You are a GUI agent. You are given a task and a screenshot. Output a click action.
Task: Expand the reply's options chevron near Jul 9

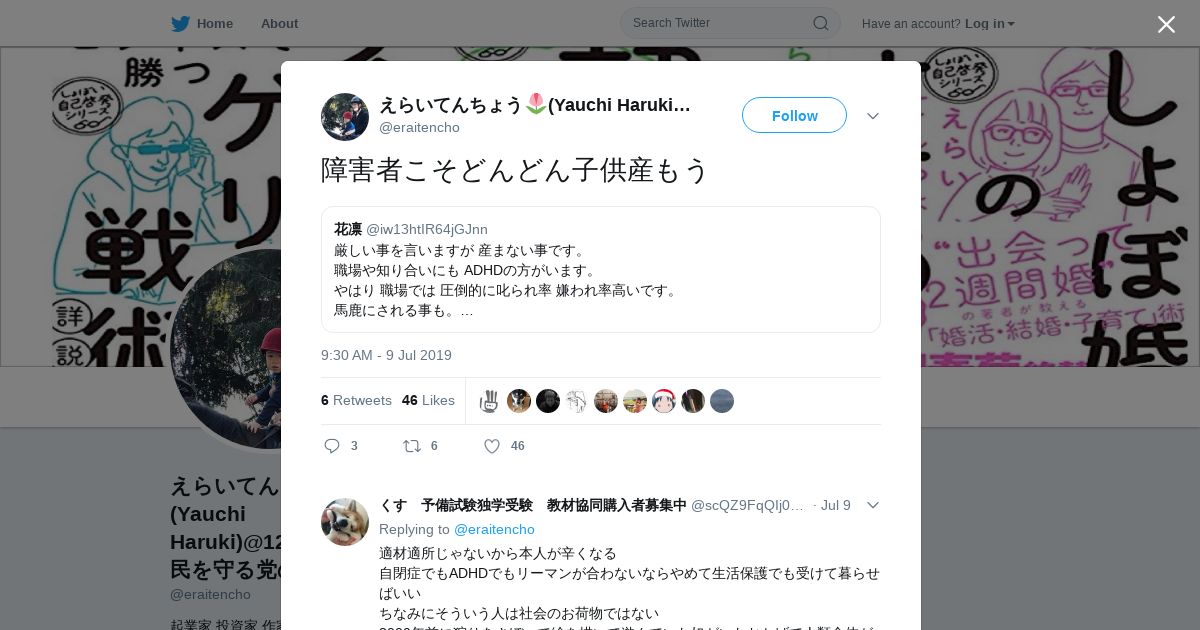(x=873, y=505)
